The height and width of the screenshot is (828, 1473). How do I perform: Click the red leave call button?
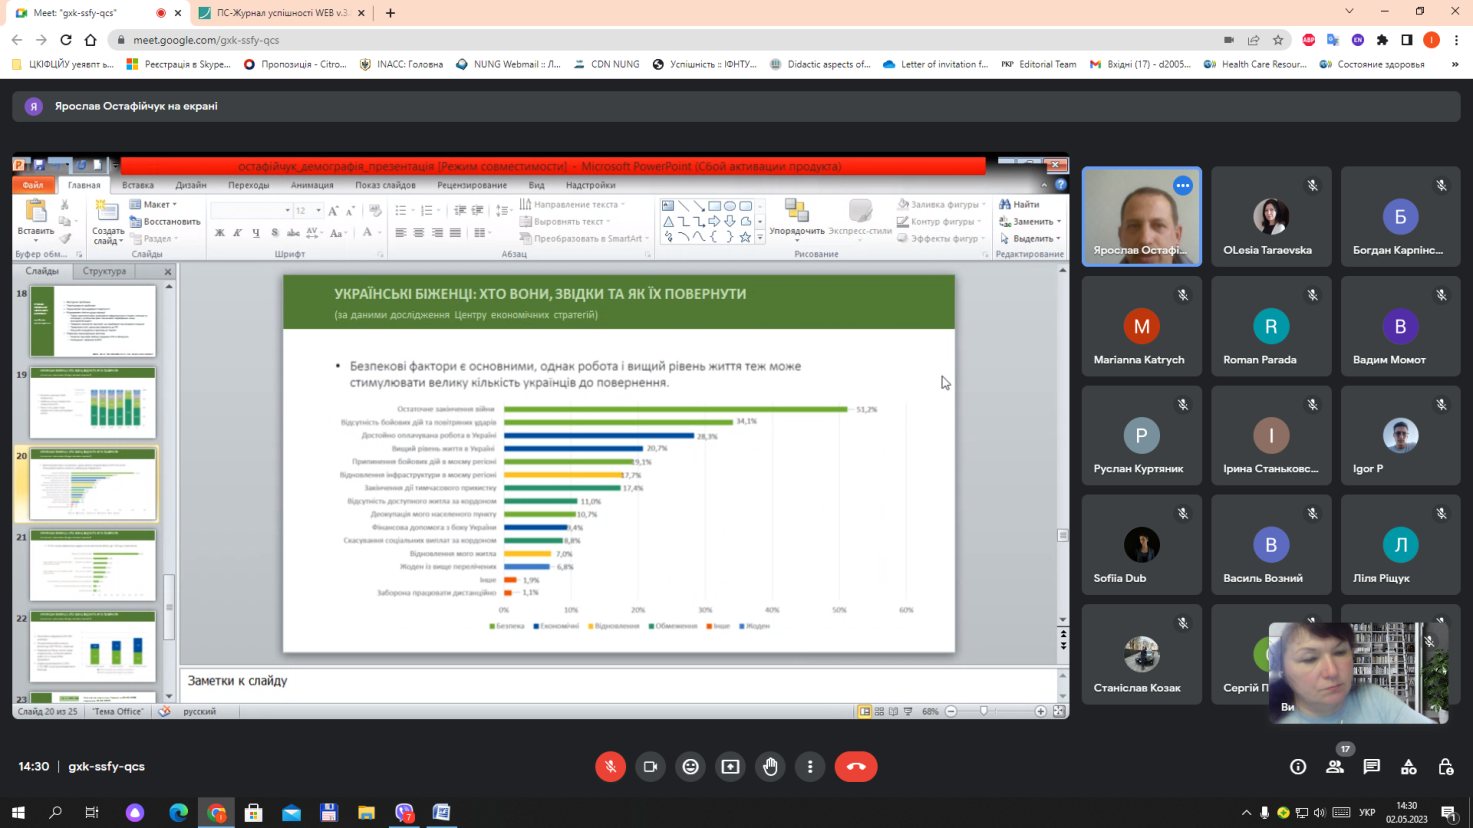click(x=856, y=767)
